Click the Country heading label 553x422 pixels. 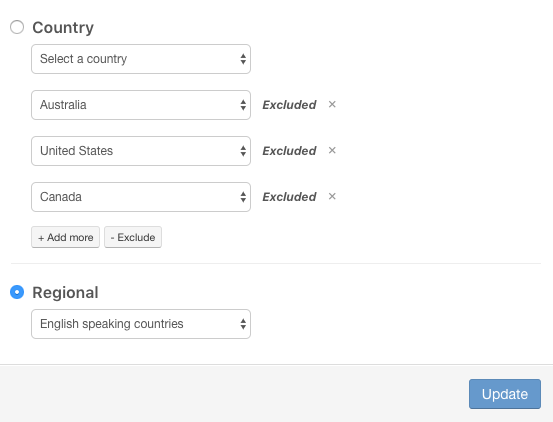[63, 27]
